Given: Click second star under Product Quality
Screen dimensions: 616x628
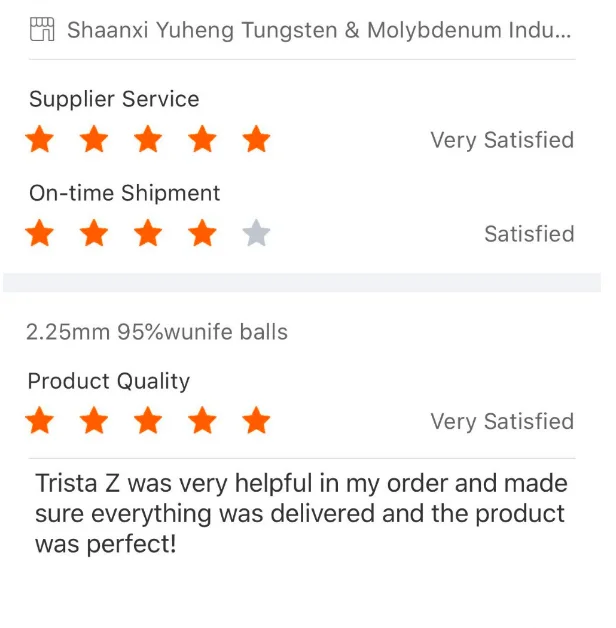Looking at the screenshot, I should click(94, 421).
